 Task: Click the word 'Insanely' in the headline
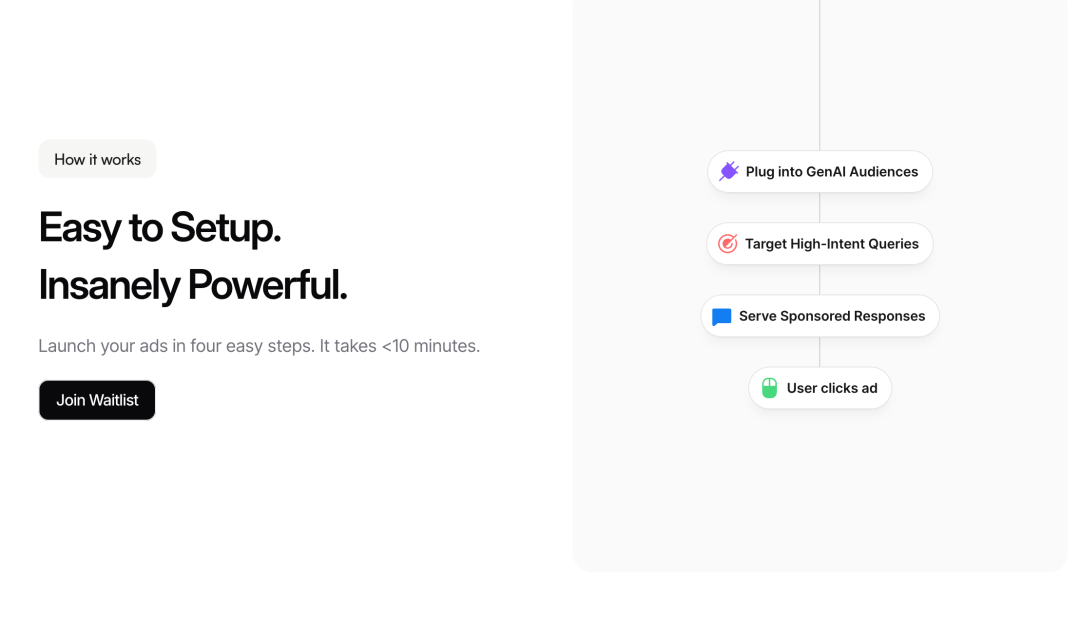pos(109,285)
